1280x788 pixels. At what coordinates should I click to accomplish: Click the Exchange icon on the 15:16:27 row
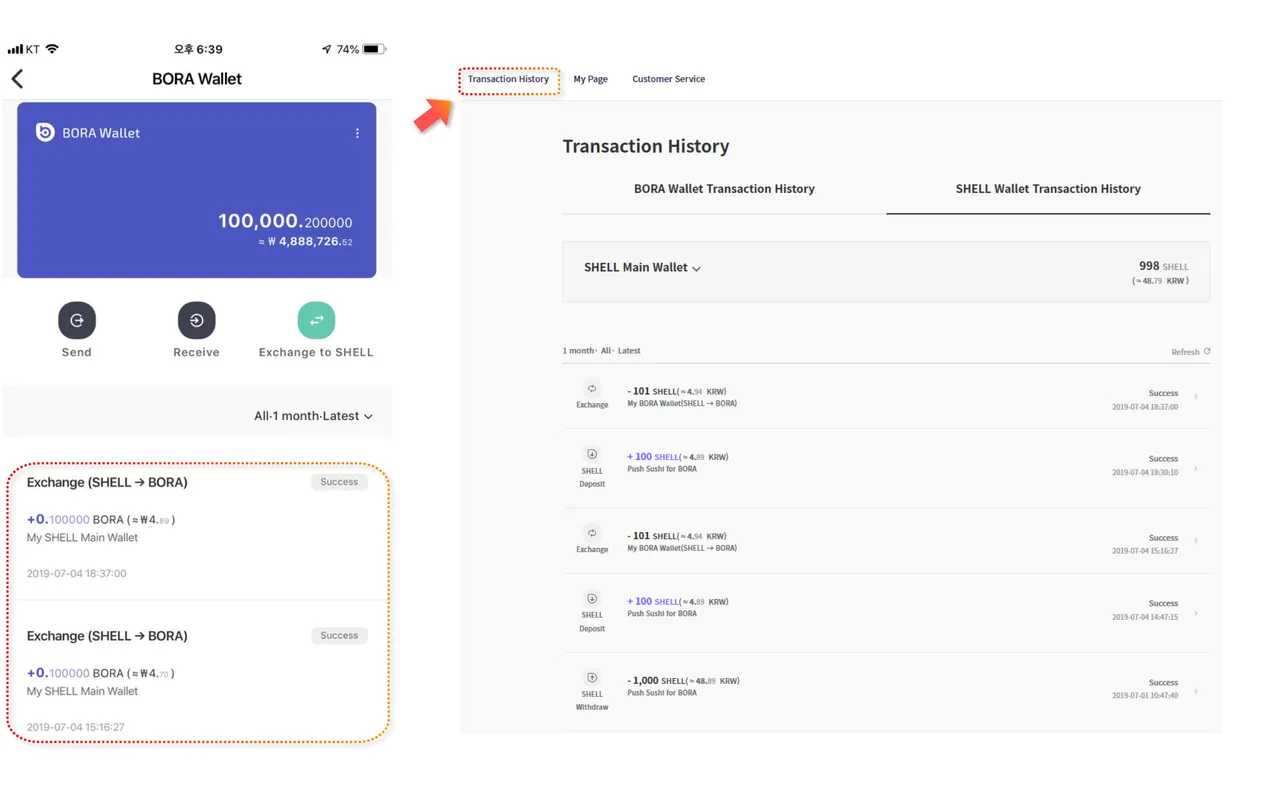pyautogui.click(x=592, y=533)
